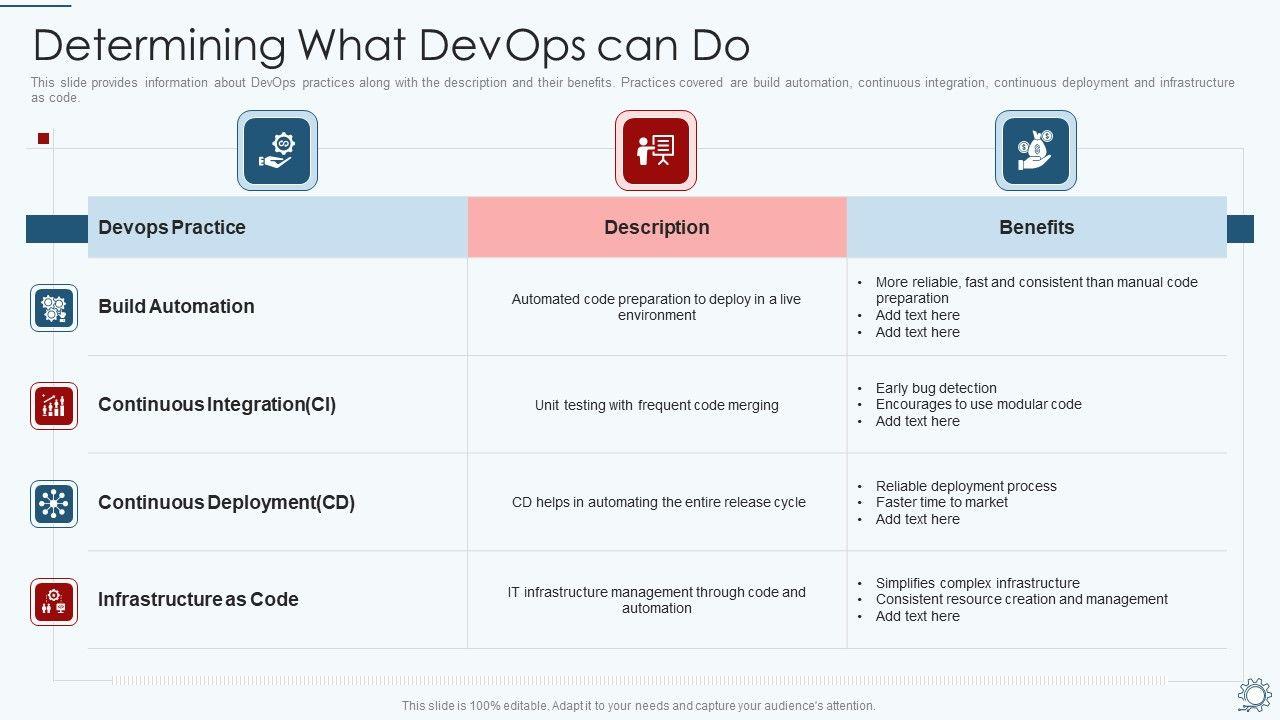1280x720 pixels.
Task: Select the bar chart icon beside Continuous Integration
Action: click(54, 406)
